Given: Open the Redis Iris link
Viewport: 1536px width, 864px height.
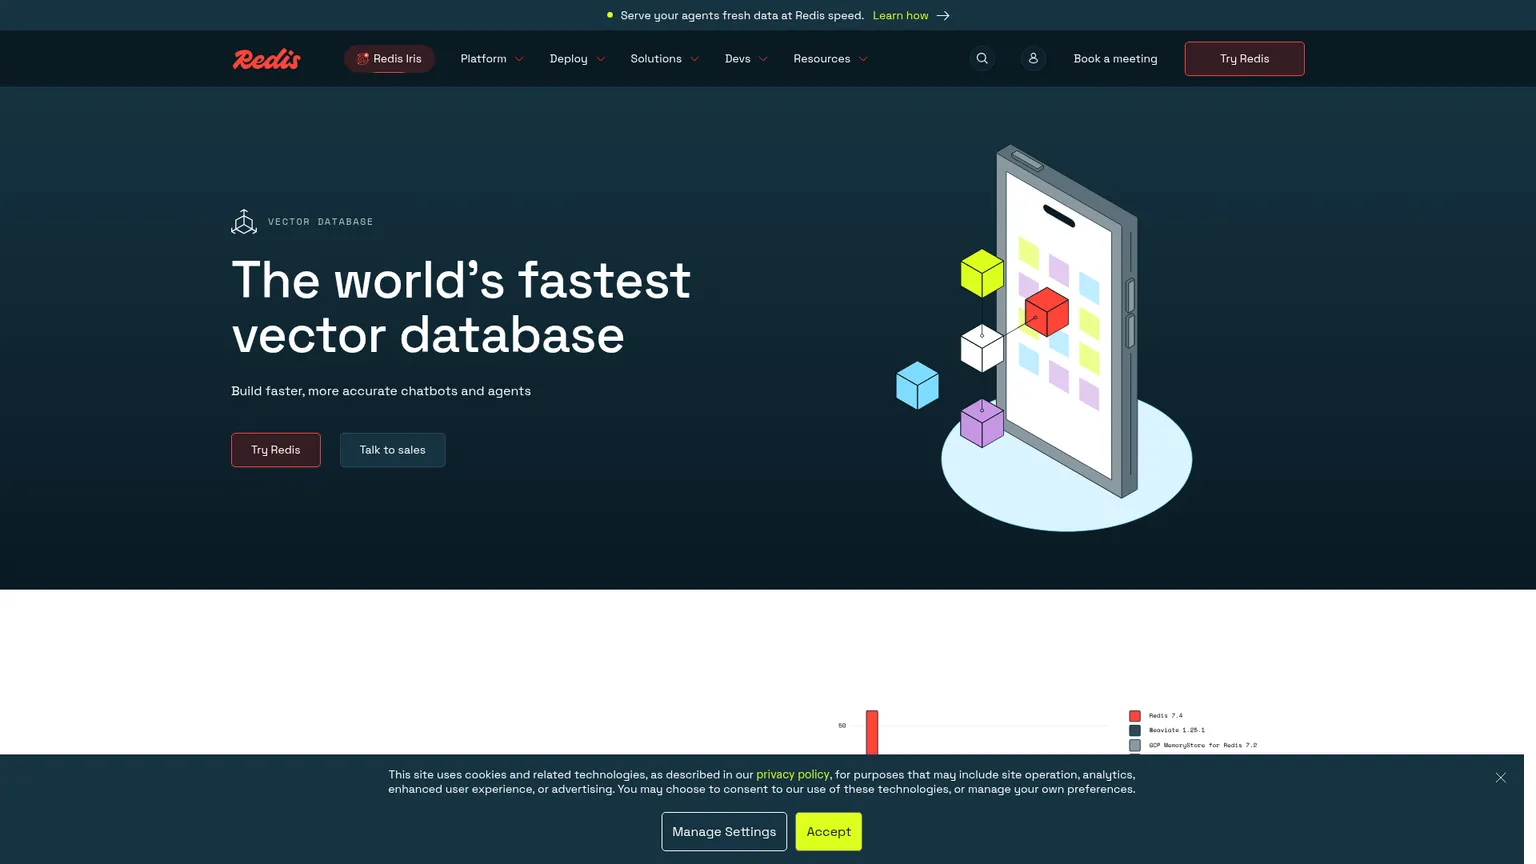Looking at the screenshot, I should pyautogui.click(x=389, y=59).
